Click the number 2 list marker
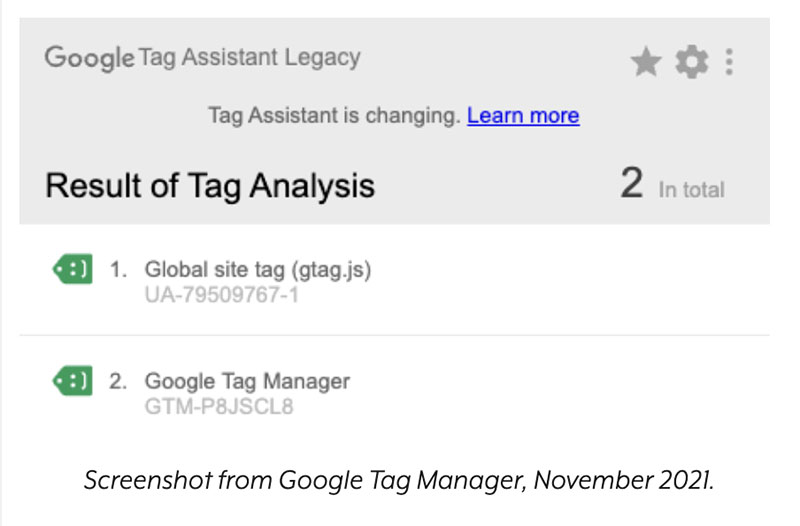 point(119,381)
